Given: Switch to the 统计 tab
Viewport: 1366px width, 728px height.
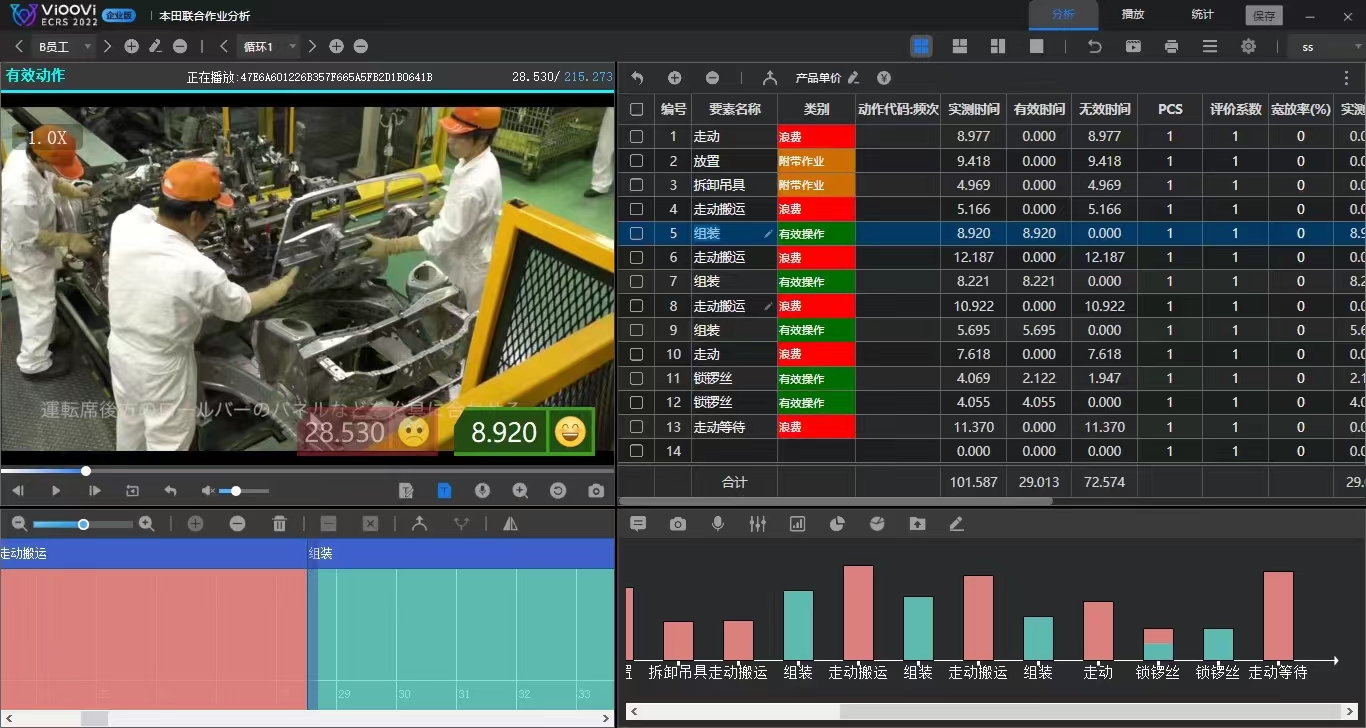Looking at the screenshot, I should tap(1202, 15).
